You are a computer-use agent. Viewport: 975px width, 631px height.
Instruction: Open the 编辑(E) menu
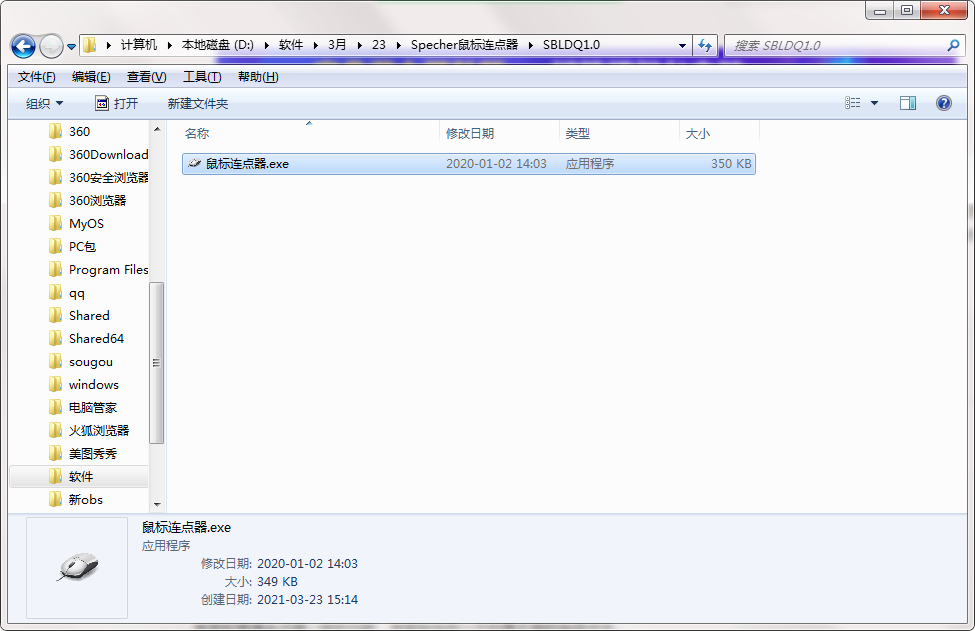(x=91, y=77)
